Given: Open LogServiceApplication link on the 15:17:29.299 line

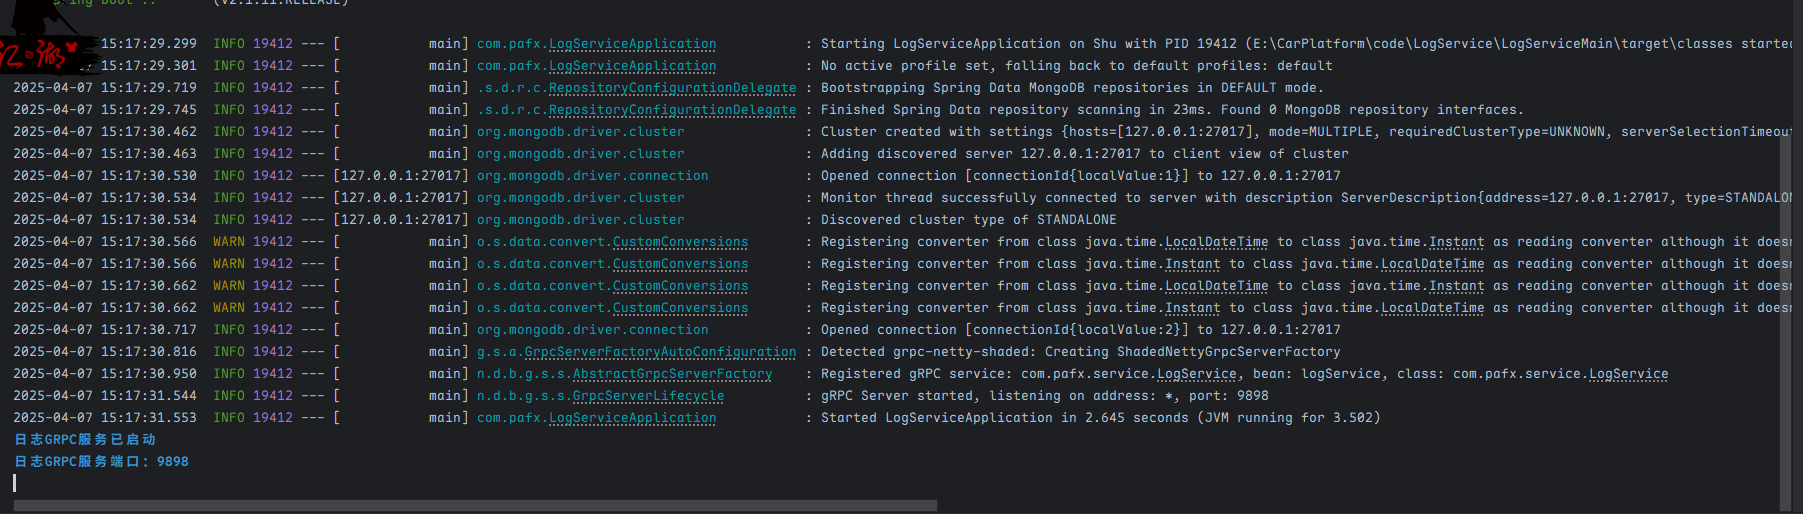Looking at the screenshot, I should tap(632, 44).
